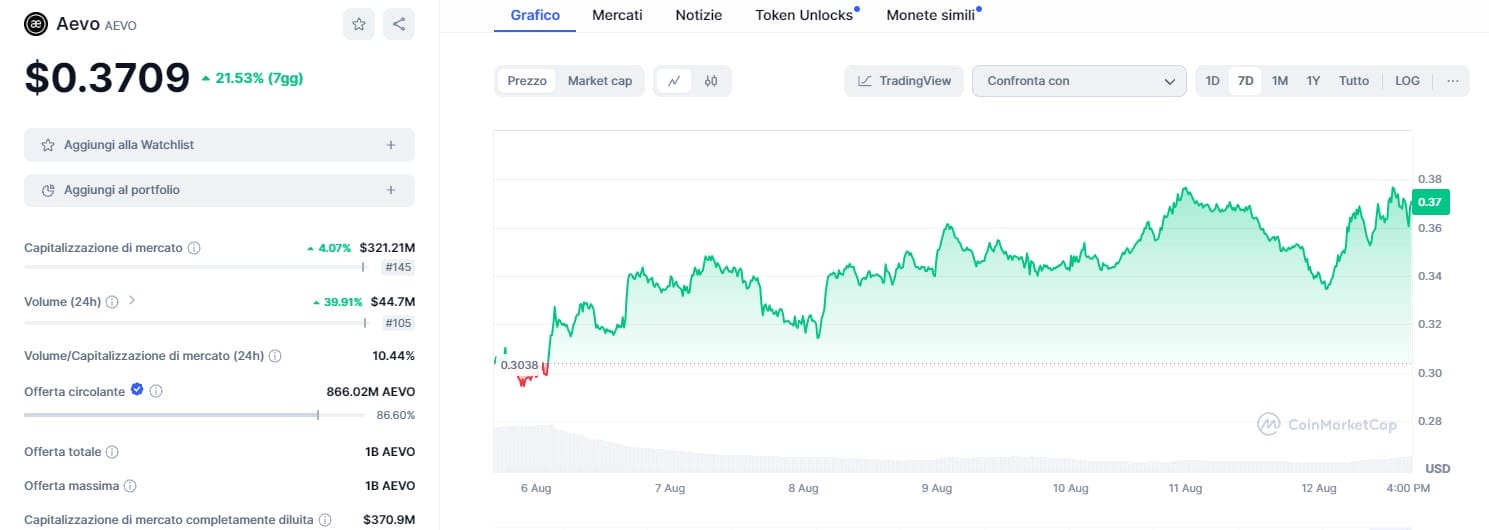1489x530 pixels.
Task: Expand Volume (24h) chevron arrow
Action: tap(132, 301)
